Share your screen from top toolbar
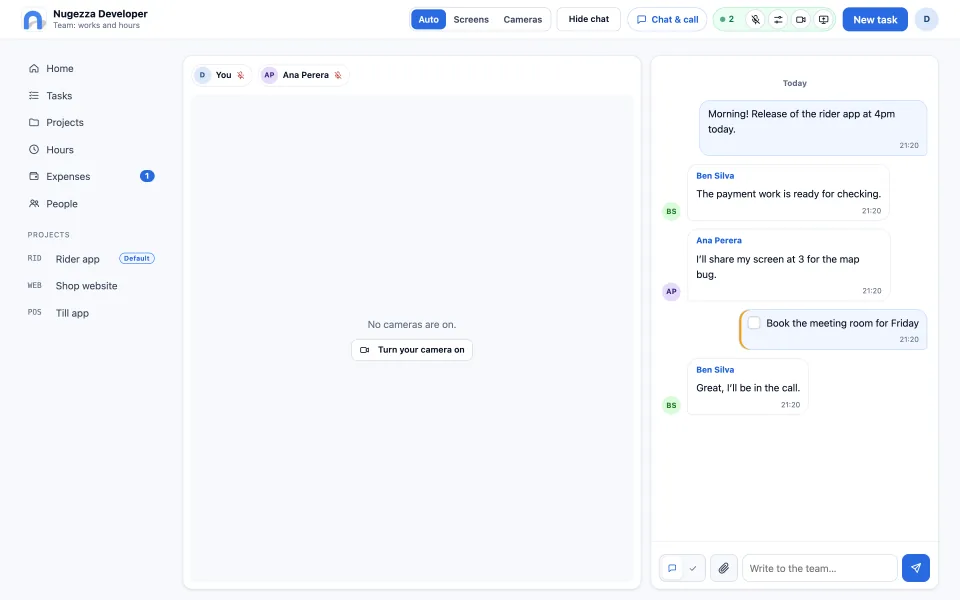This screenshot has width=960, height=600. (x=823, y=20)
